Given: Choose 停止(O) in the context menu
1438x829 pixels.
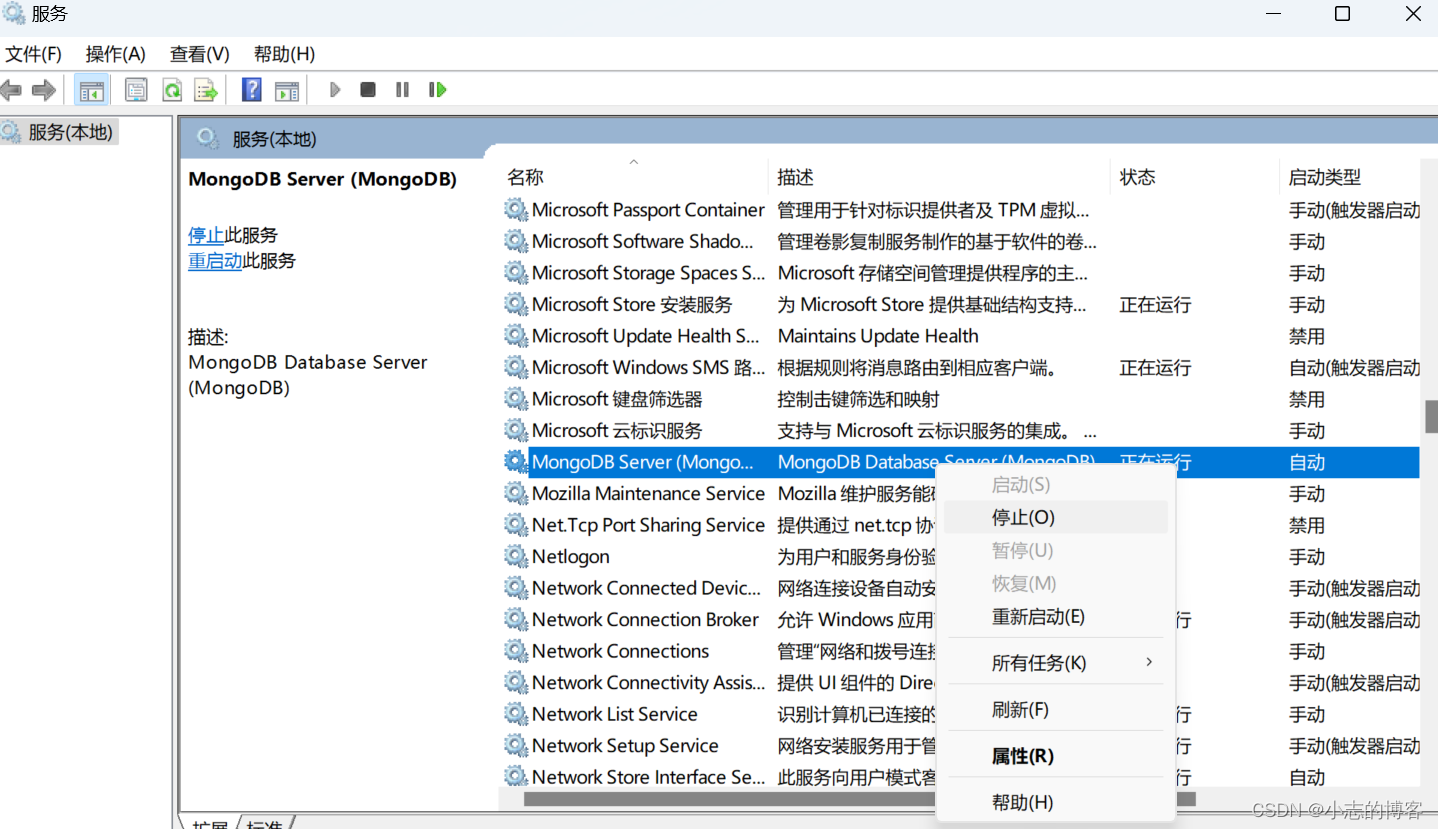Looking at the screenshot, I should [1056, 517].
